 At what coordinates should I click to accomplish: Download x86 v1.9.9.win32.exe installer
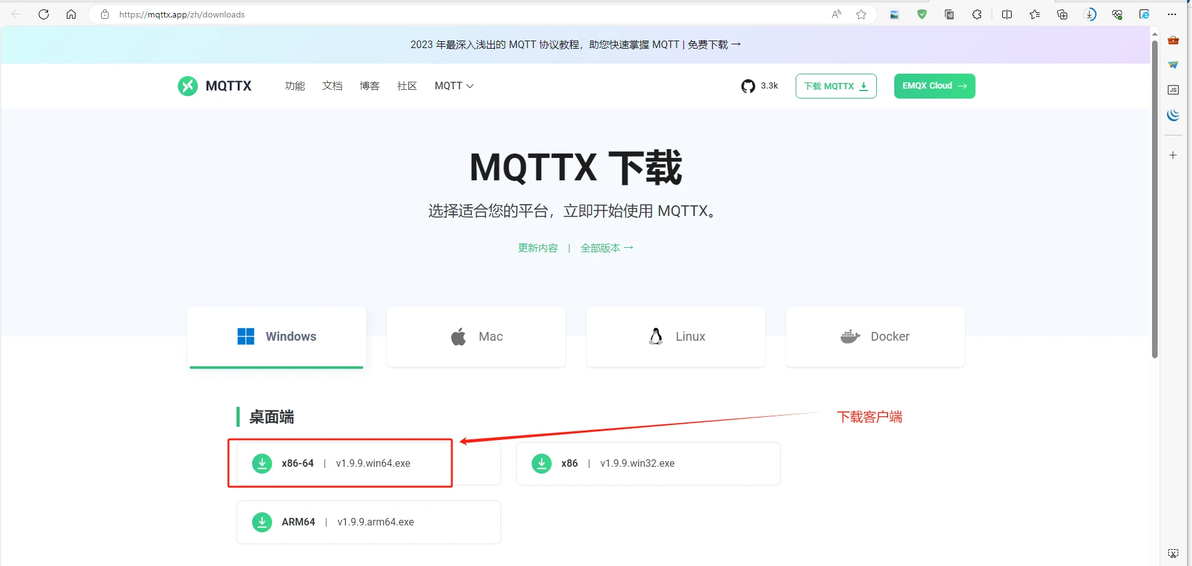point(648,463)
